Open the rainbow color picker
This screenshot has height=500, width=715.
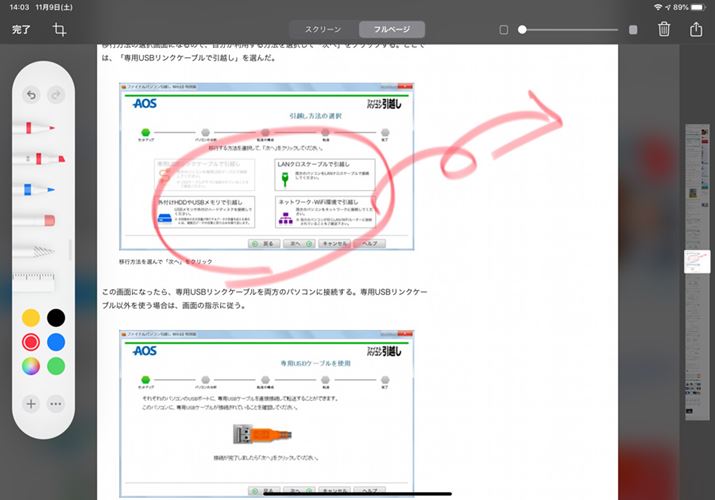pyautogui.click(x=31, y=366)
